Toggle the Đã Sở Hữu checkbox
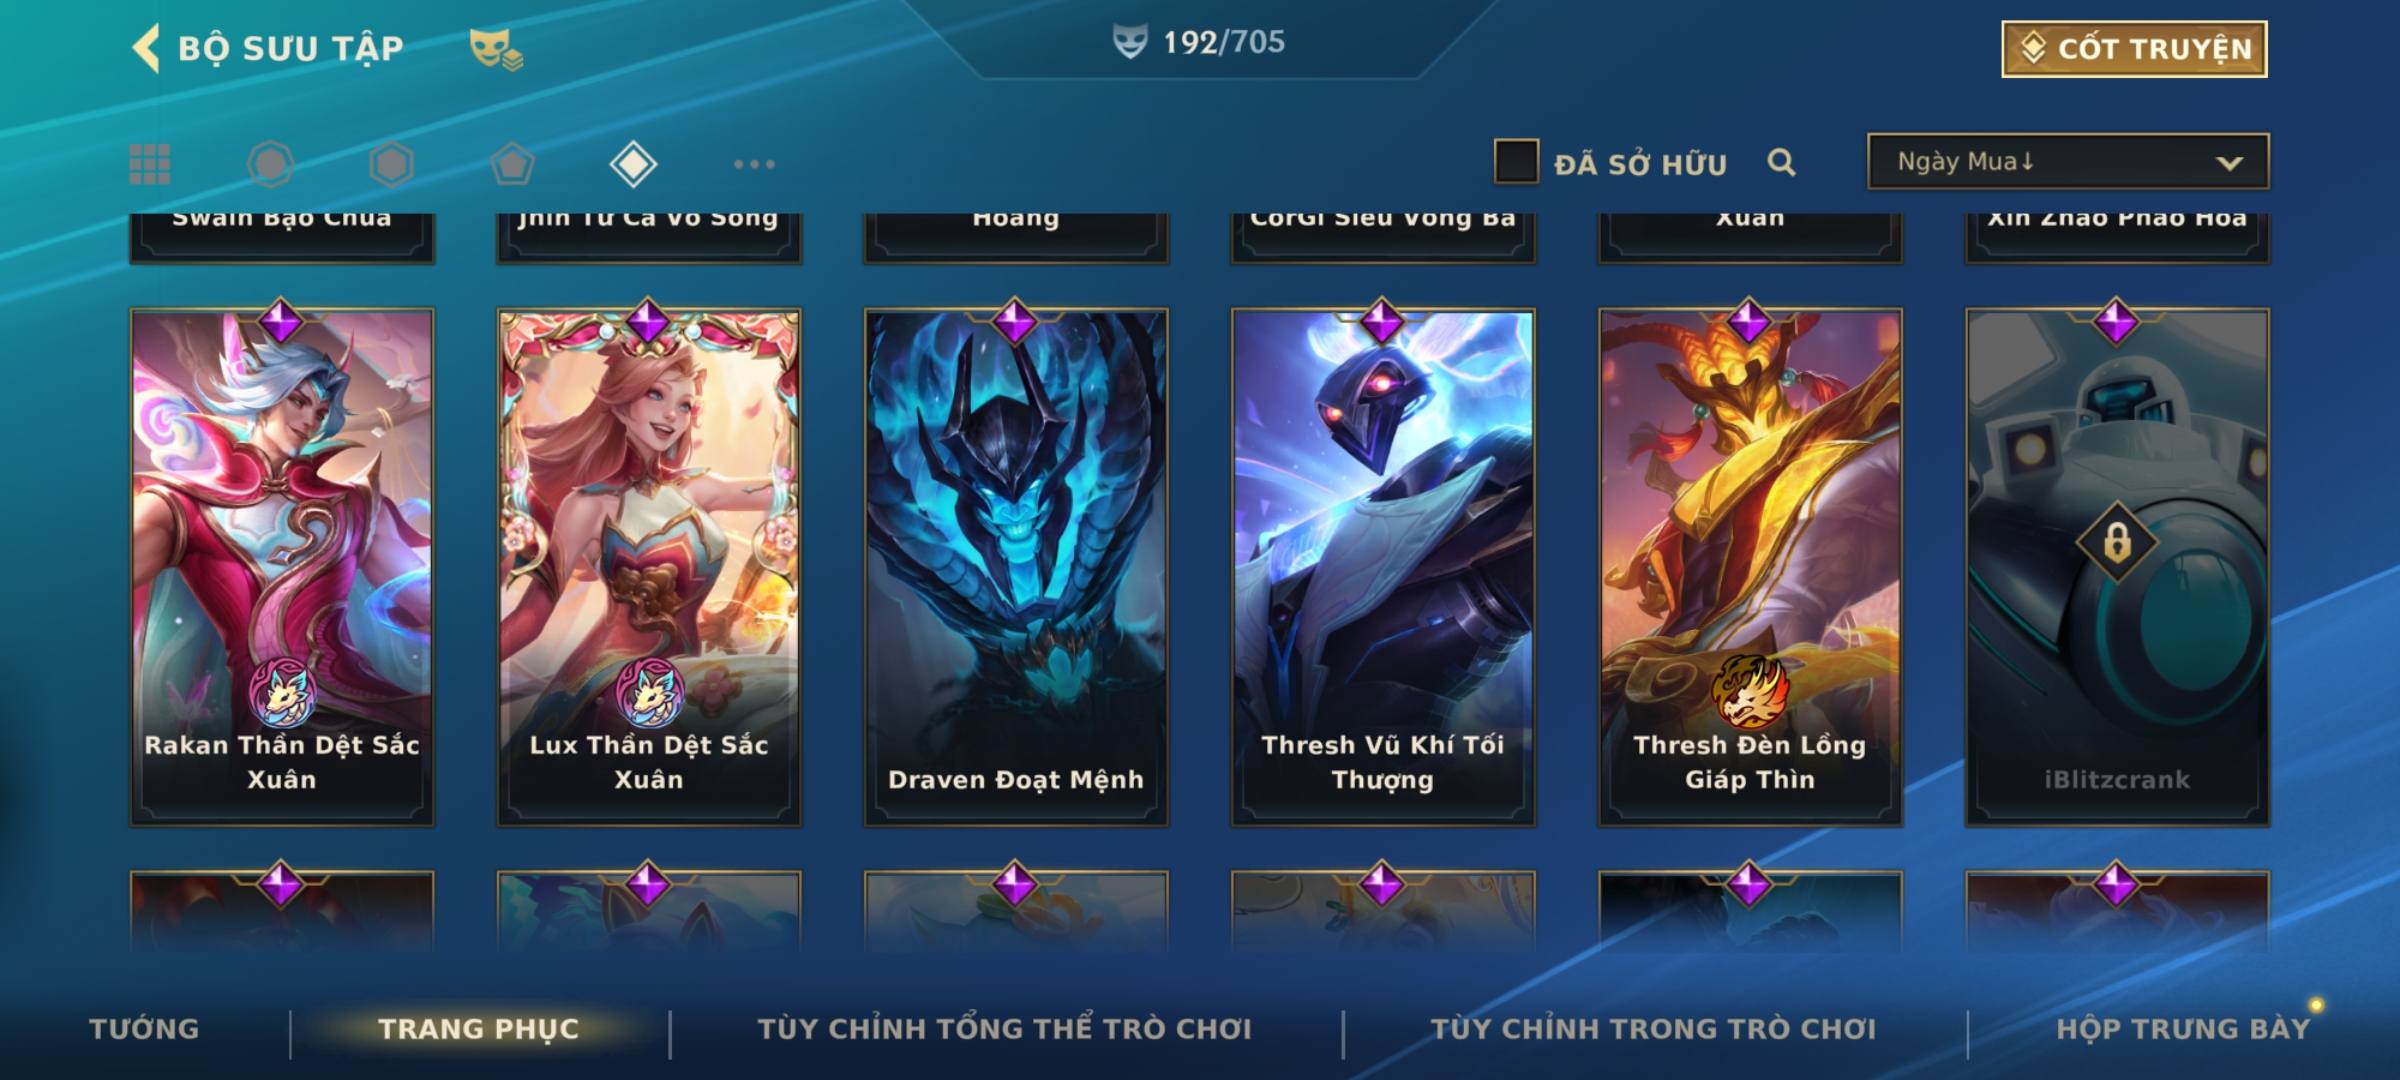 click(x=1516, y=162)
